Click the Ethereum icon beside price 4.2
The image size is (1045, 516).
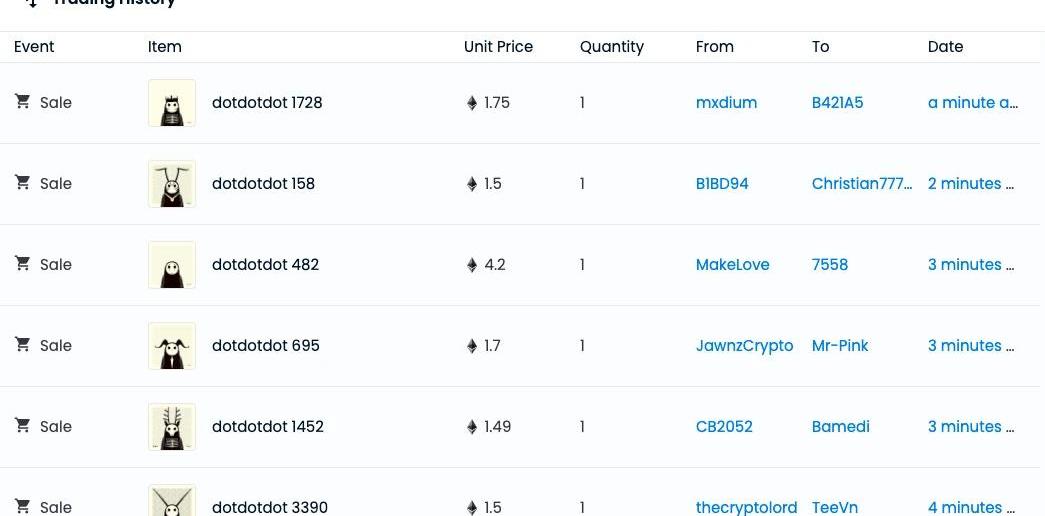coord(472,265)
